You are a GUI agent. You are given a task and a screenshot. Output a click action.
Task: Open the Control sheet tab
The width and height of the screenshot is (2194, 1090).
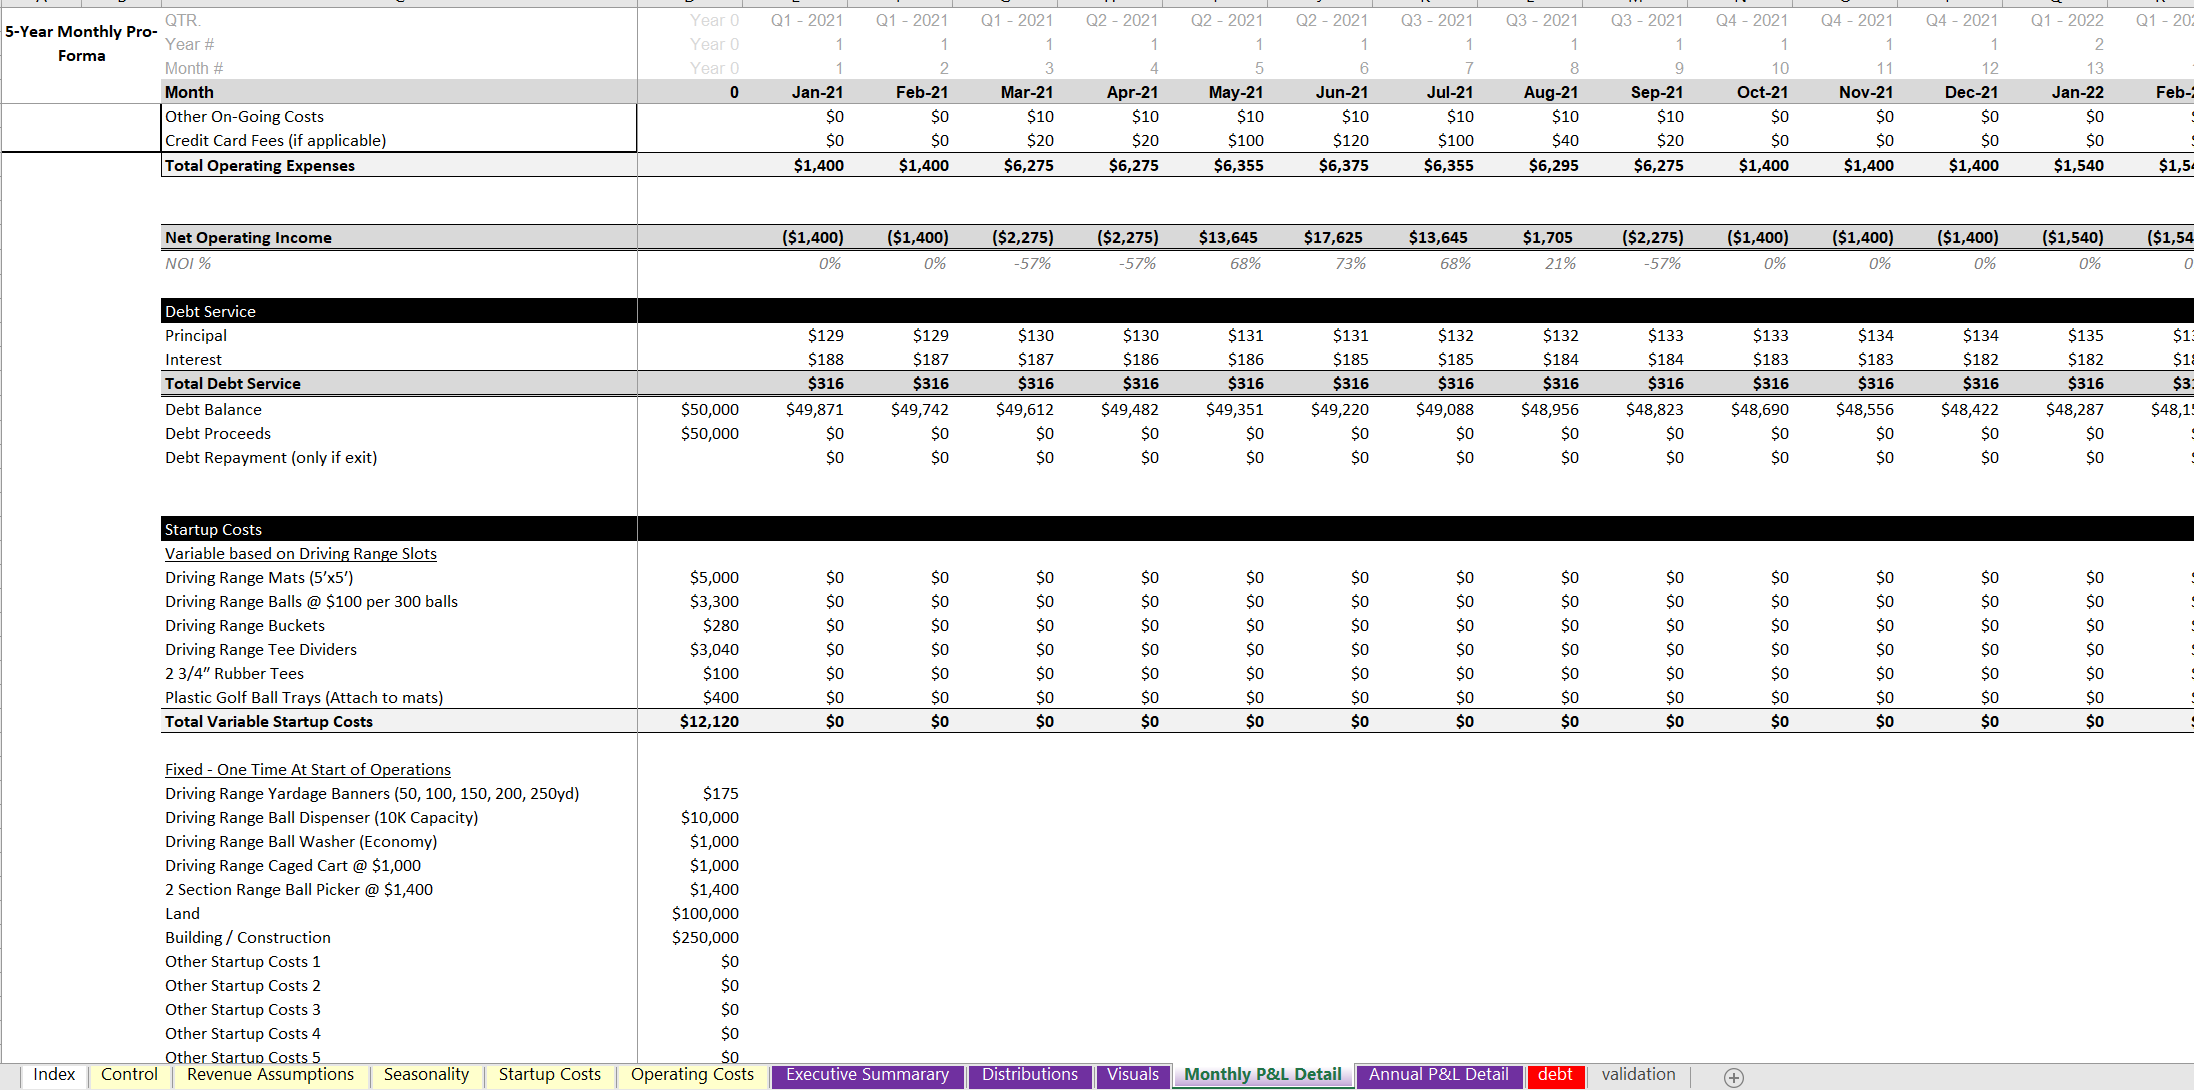tap(129, 1074)
